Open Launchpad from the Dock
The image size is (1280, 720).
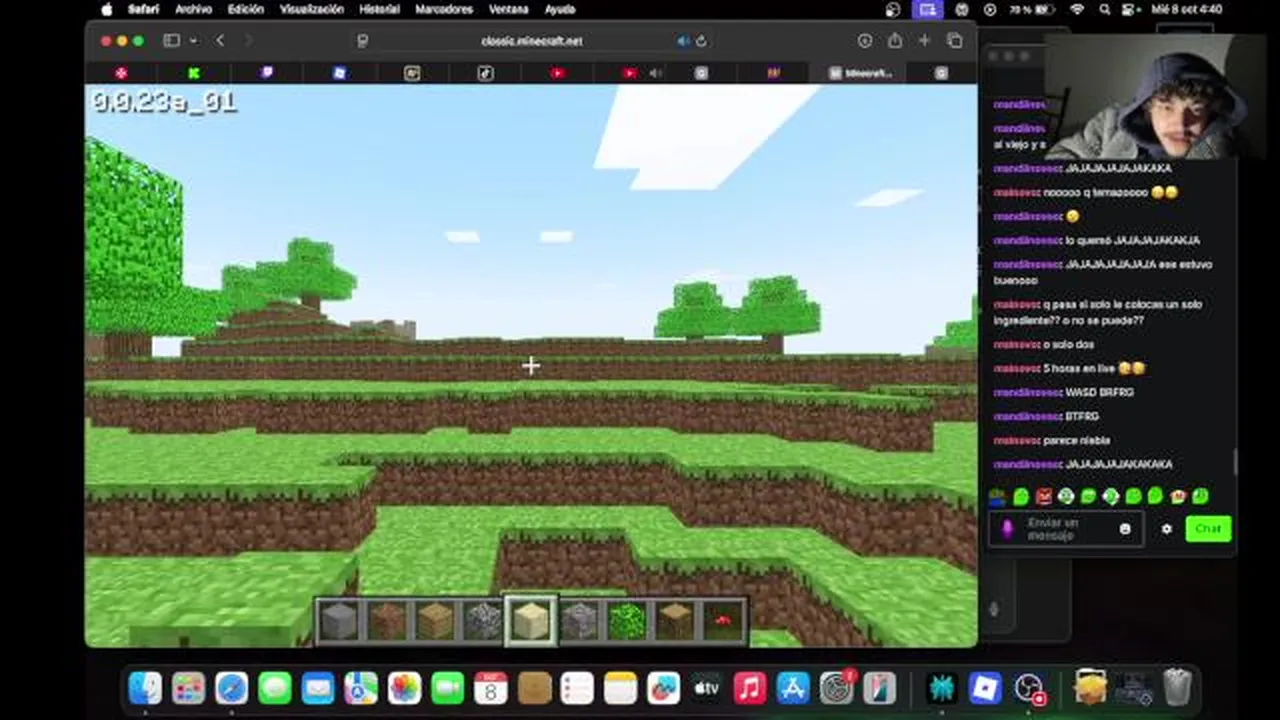tap(188, 688)
